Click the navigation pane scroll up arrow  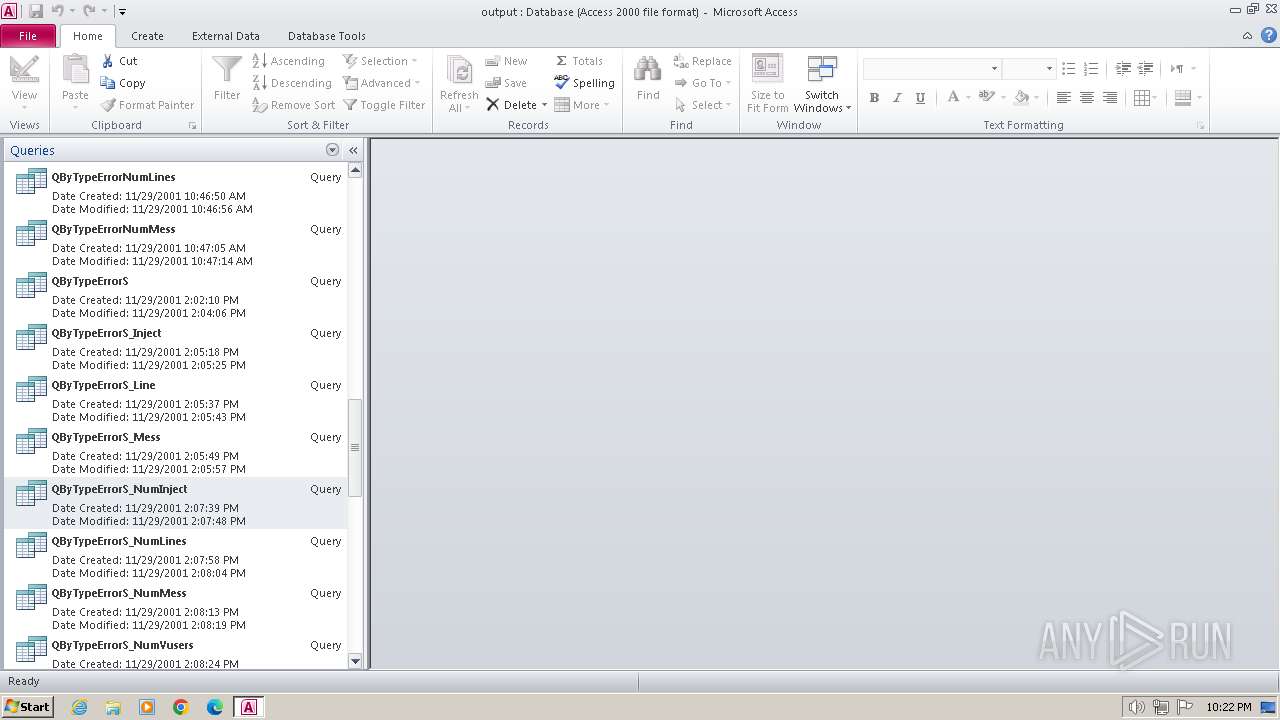[355, 170]
